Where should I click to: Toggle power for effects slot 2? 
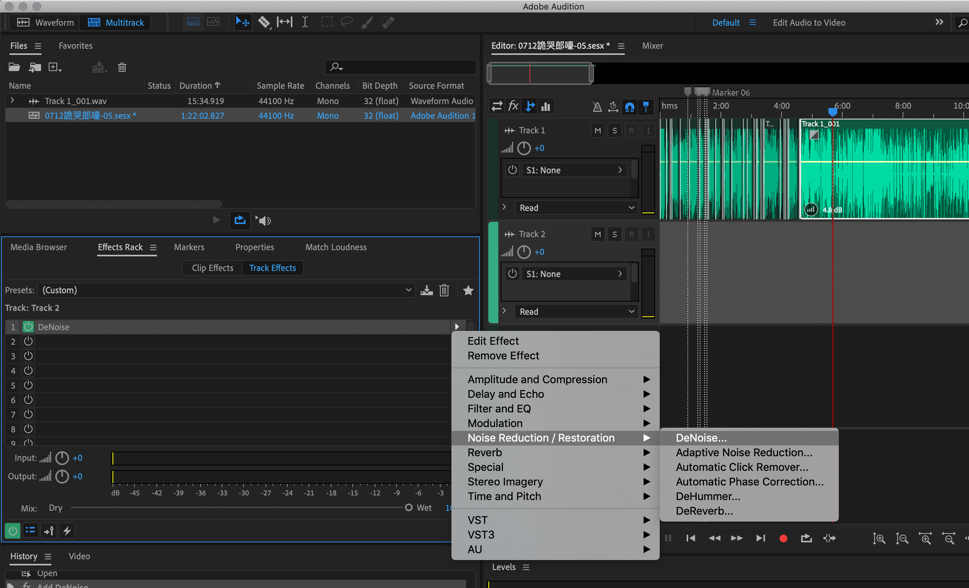coord(28,341)
